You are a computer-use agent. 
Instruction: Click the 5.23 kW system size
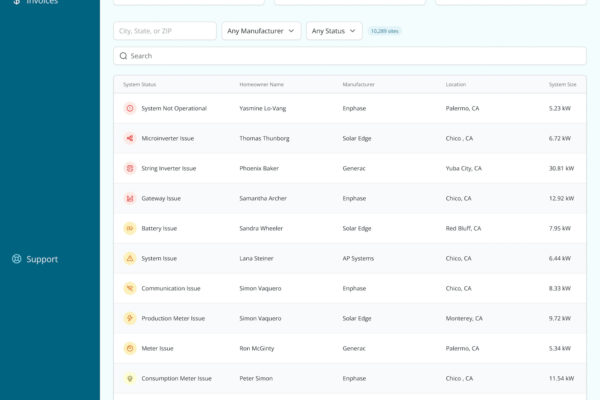(x=560, y=108)
